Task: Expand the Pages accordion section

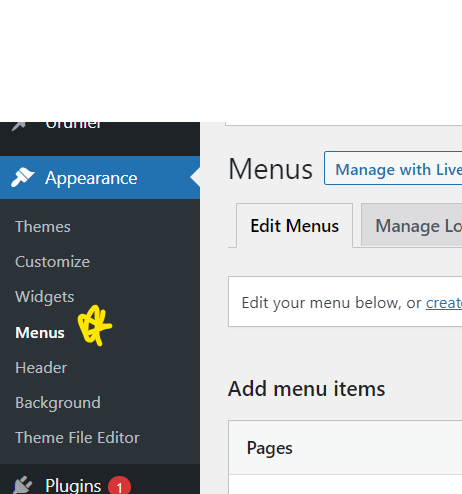Action: 345,448
